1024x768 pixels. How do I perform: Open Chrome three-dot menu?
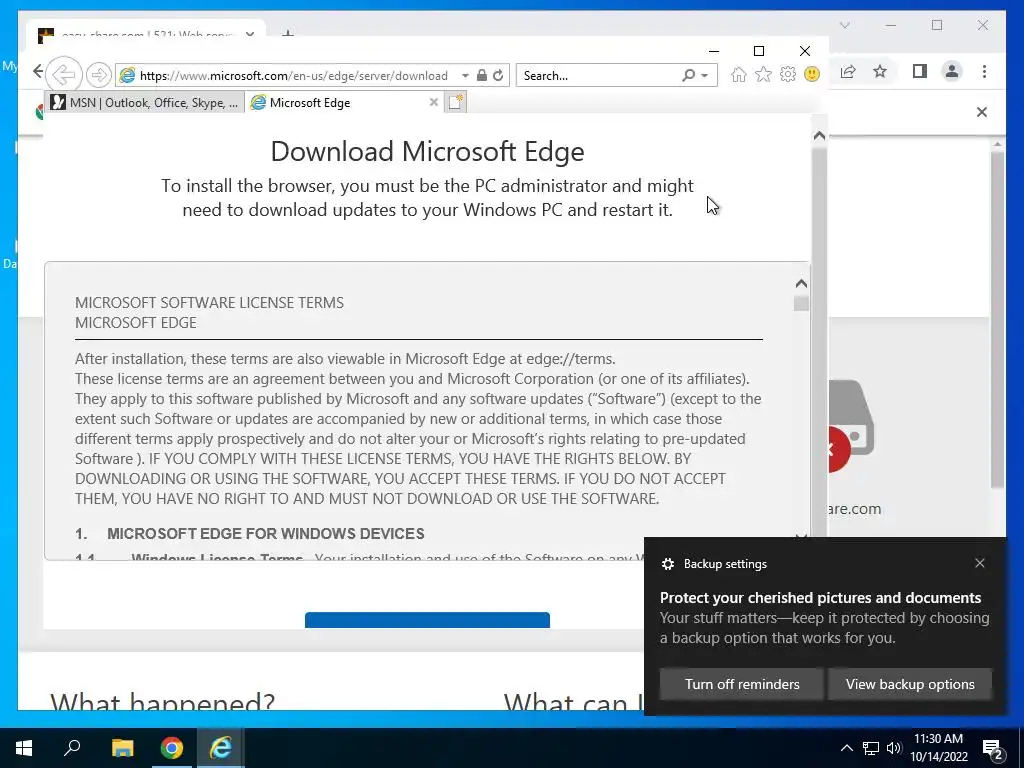[984, 71]
